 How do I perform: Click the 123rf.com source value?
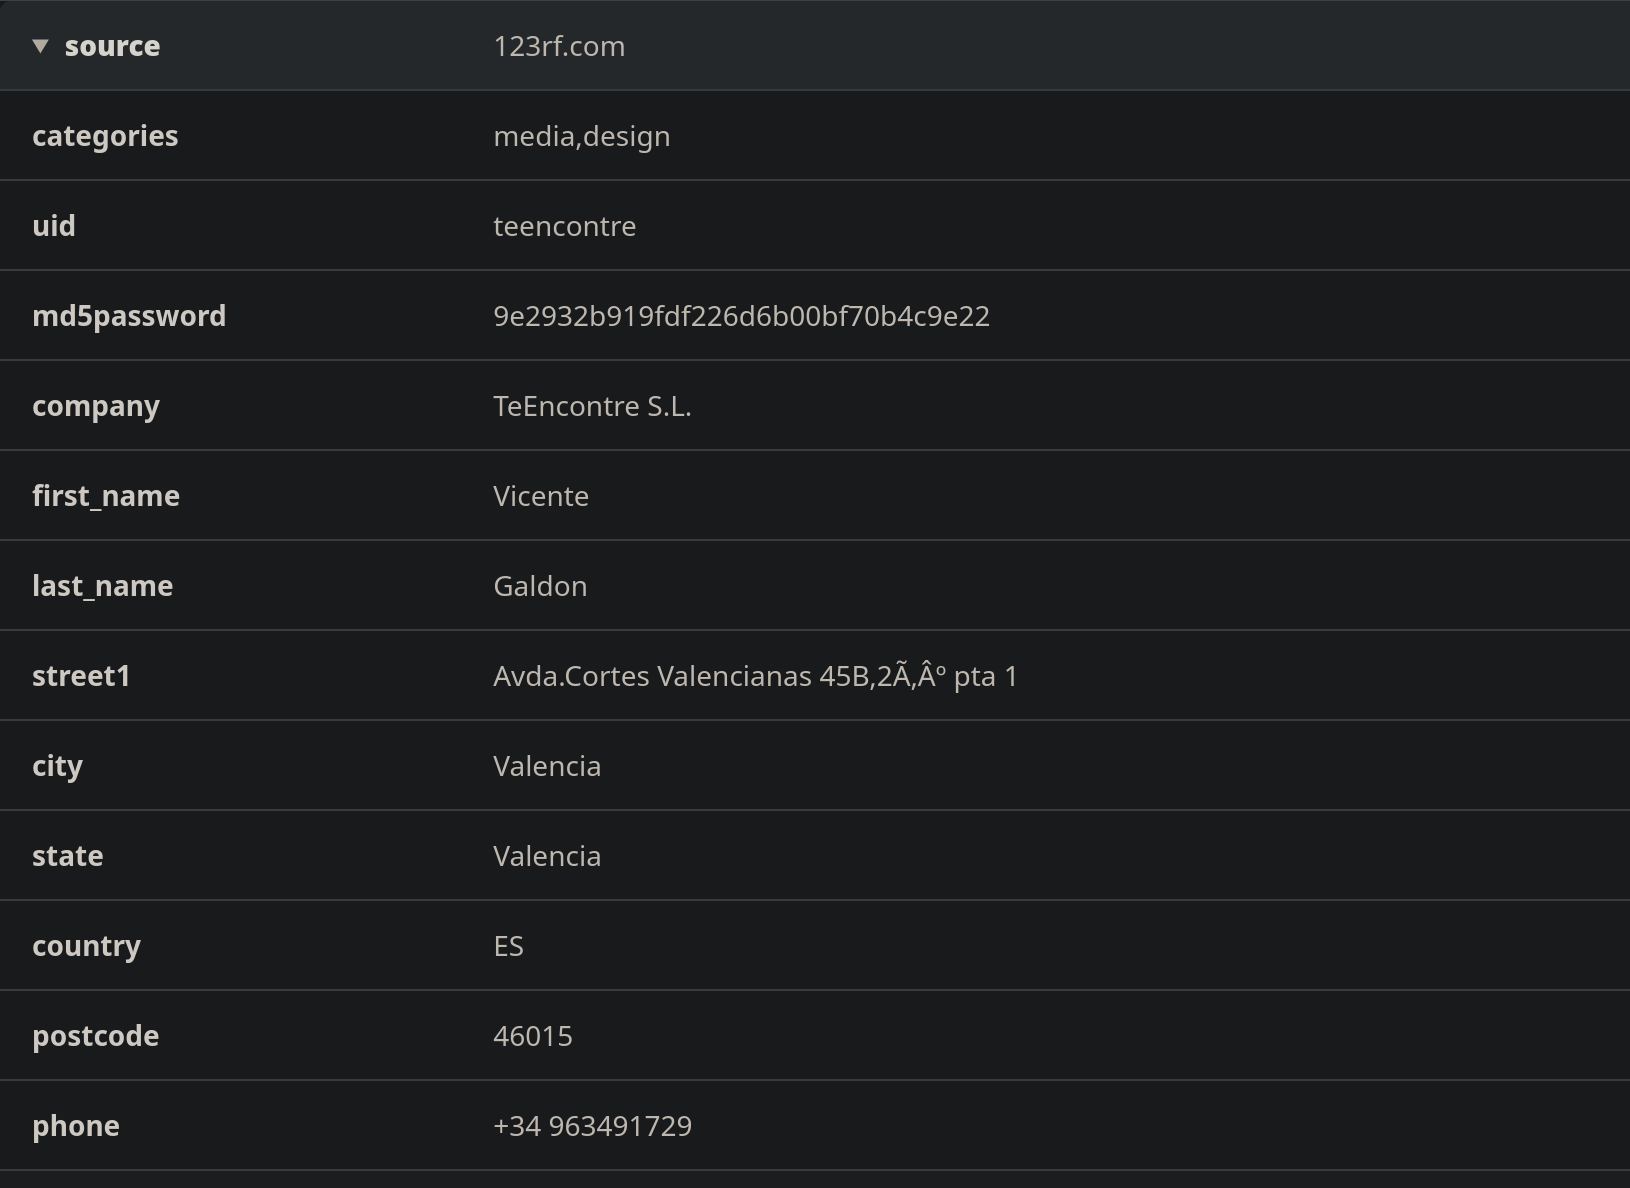pos(559,46)
